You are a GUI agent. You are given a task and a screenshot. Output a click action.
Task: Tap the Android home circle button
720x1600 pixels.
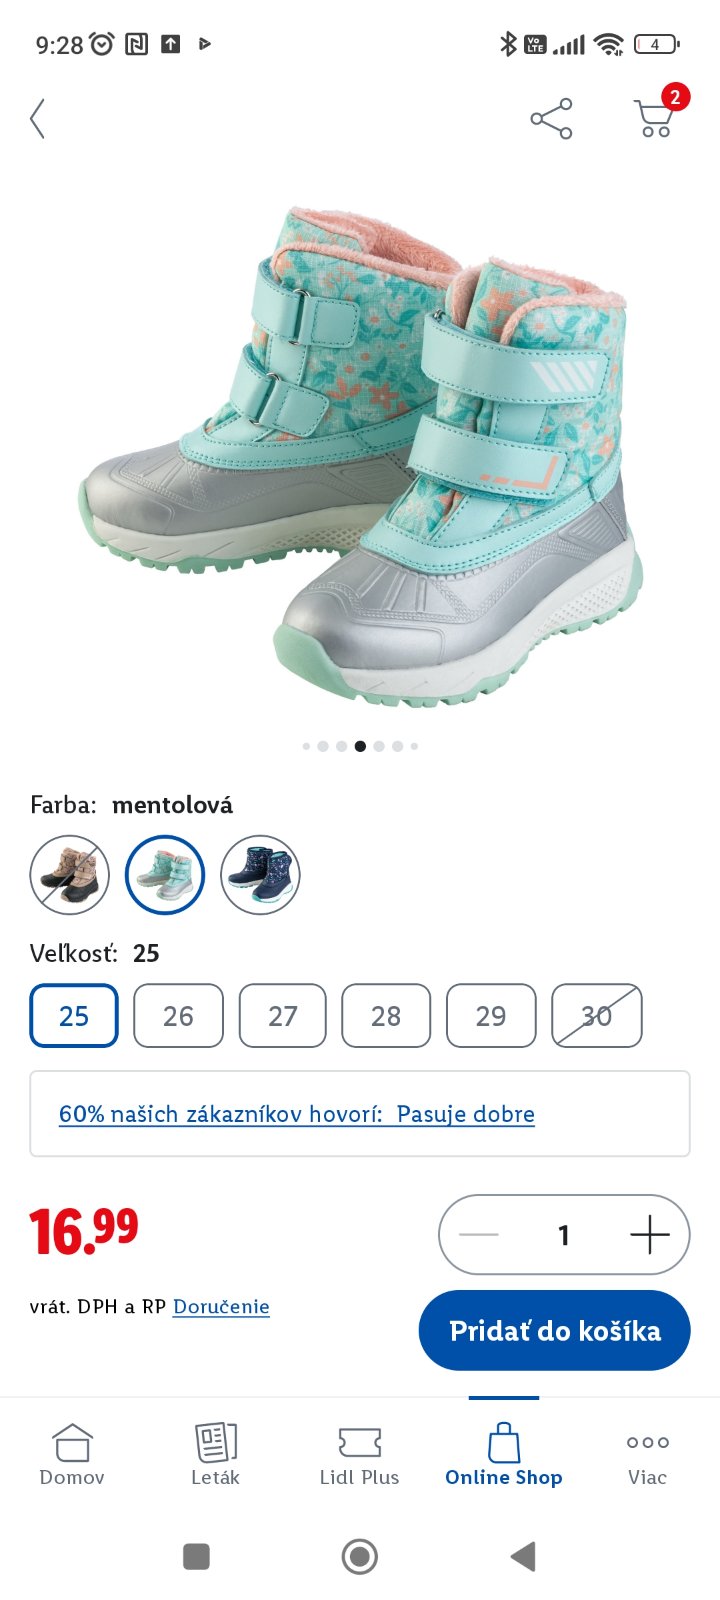click(360, 1556)
